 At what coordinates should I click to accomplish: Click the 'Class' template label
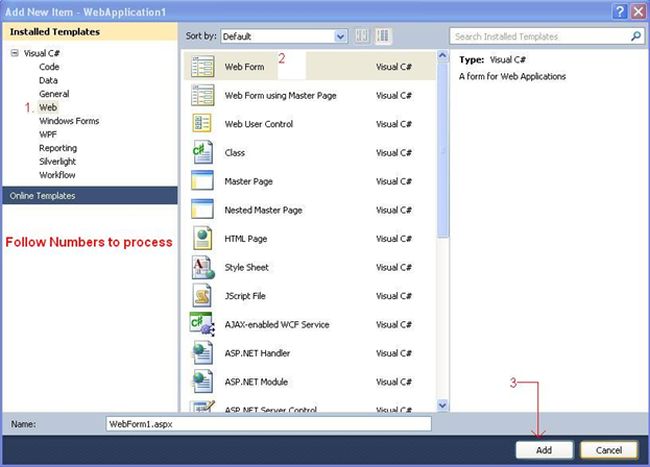[235, 153]
